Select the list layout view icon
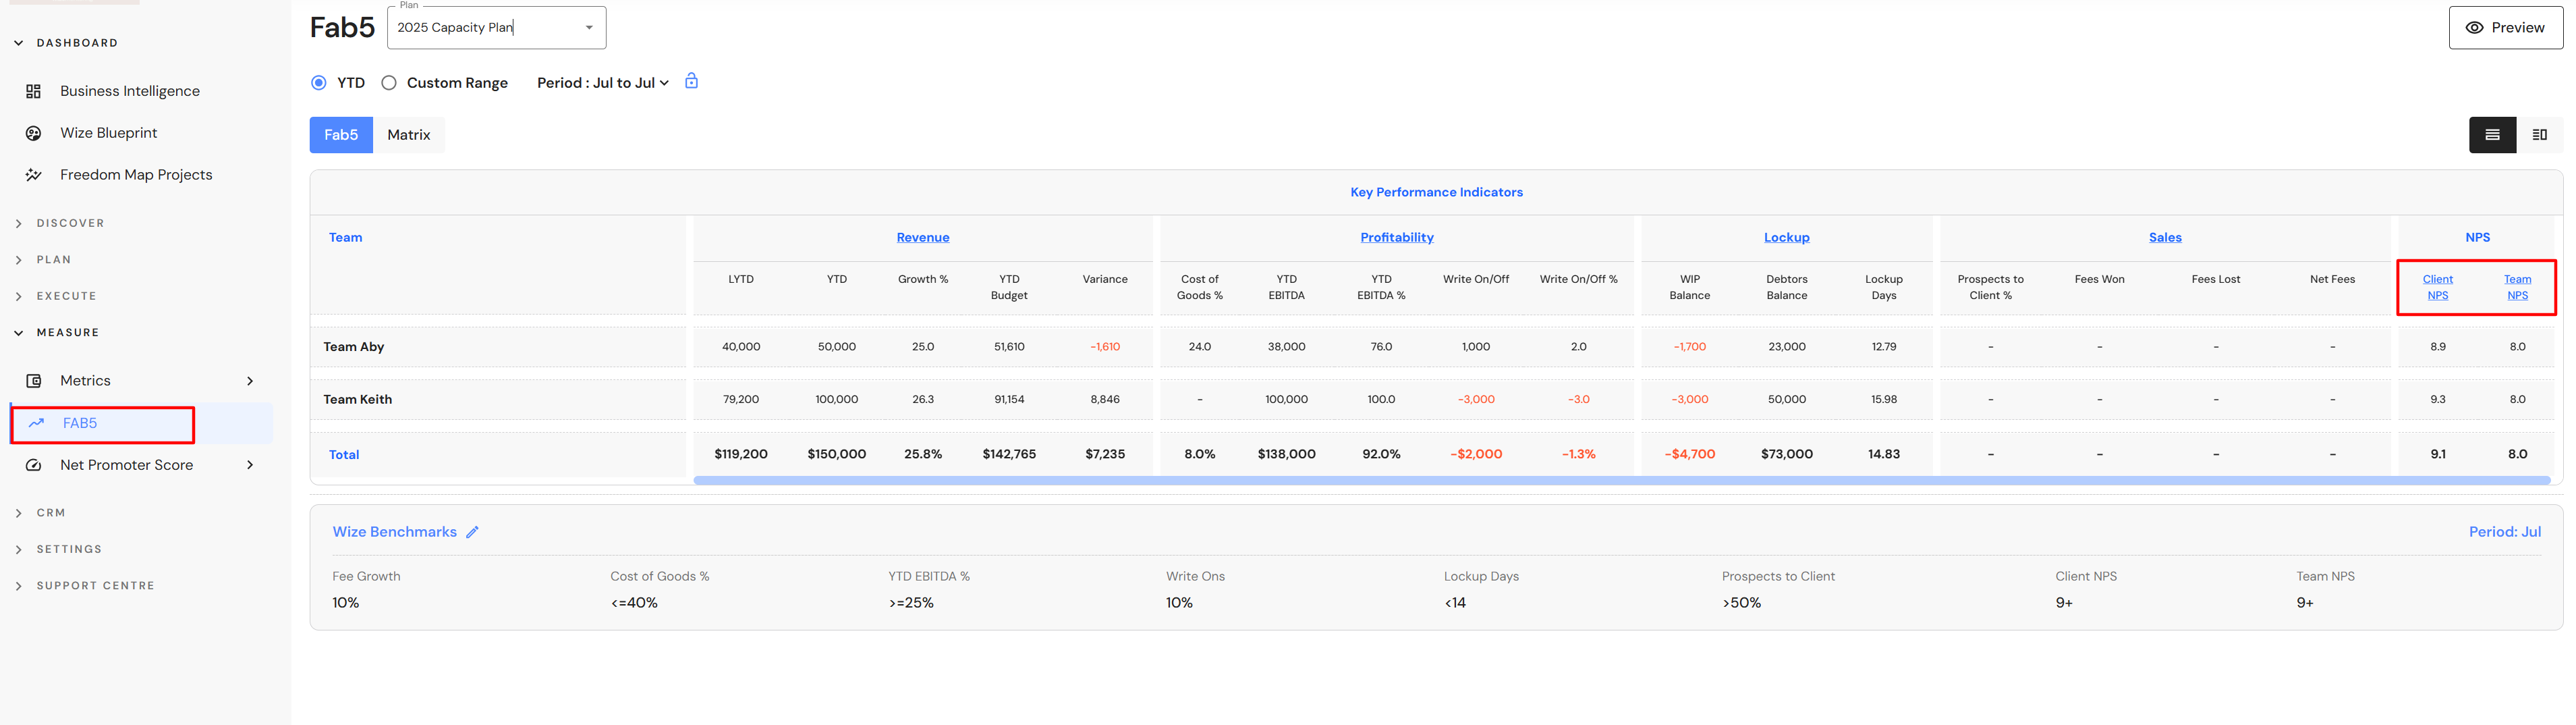The image size is (2576, 725). (x=2492, y=135)
